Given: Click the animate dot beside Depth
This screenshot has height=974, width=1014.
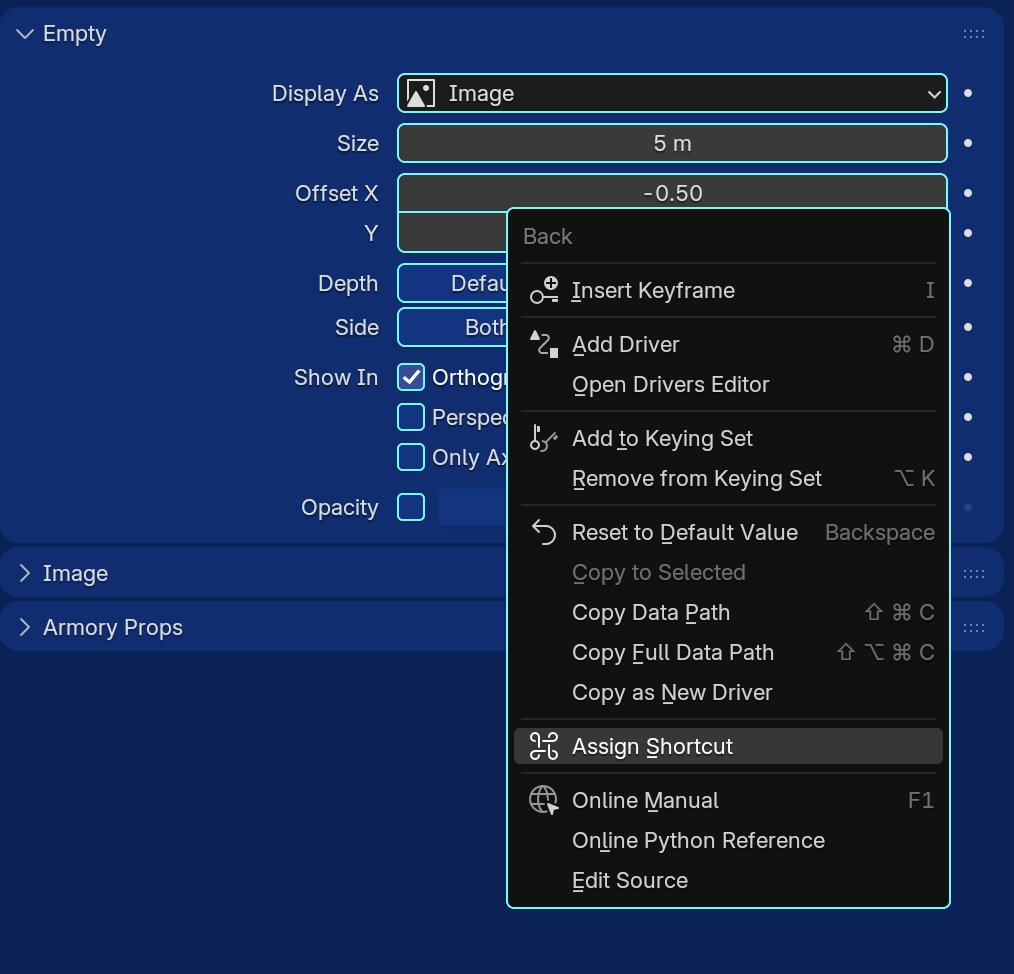Looking at the screenshot, I should pyautogui.click(x=968, y=283).
